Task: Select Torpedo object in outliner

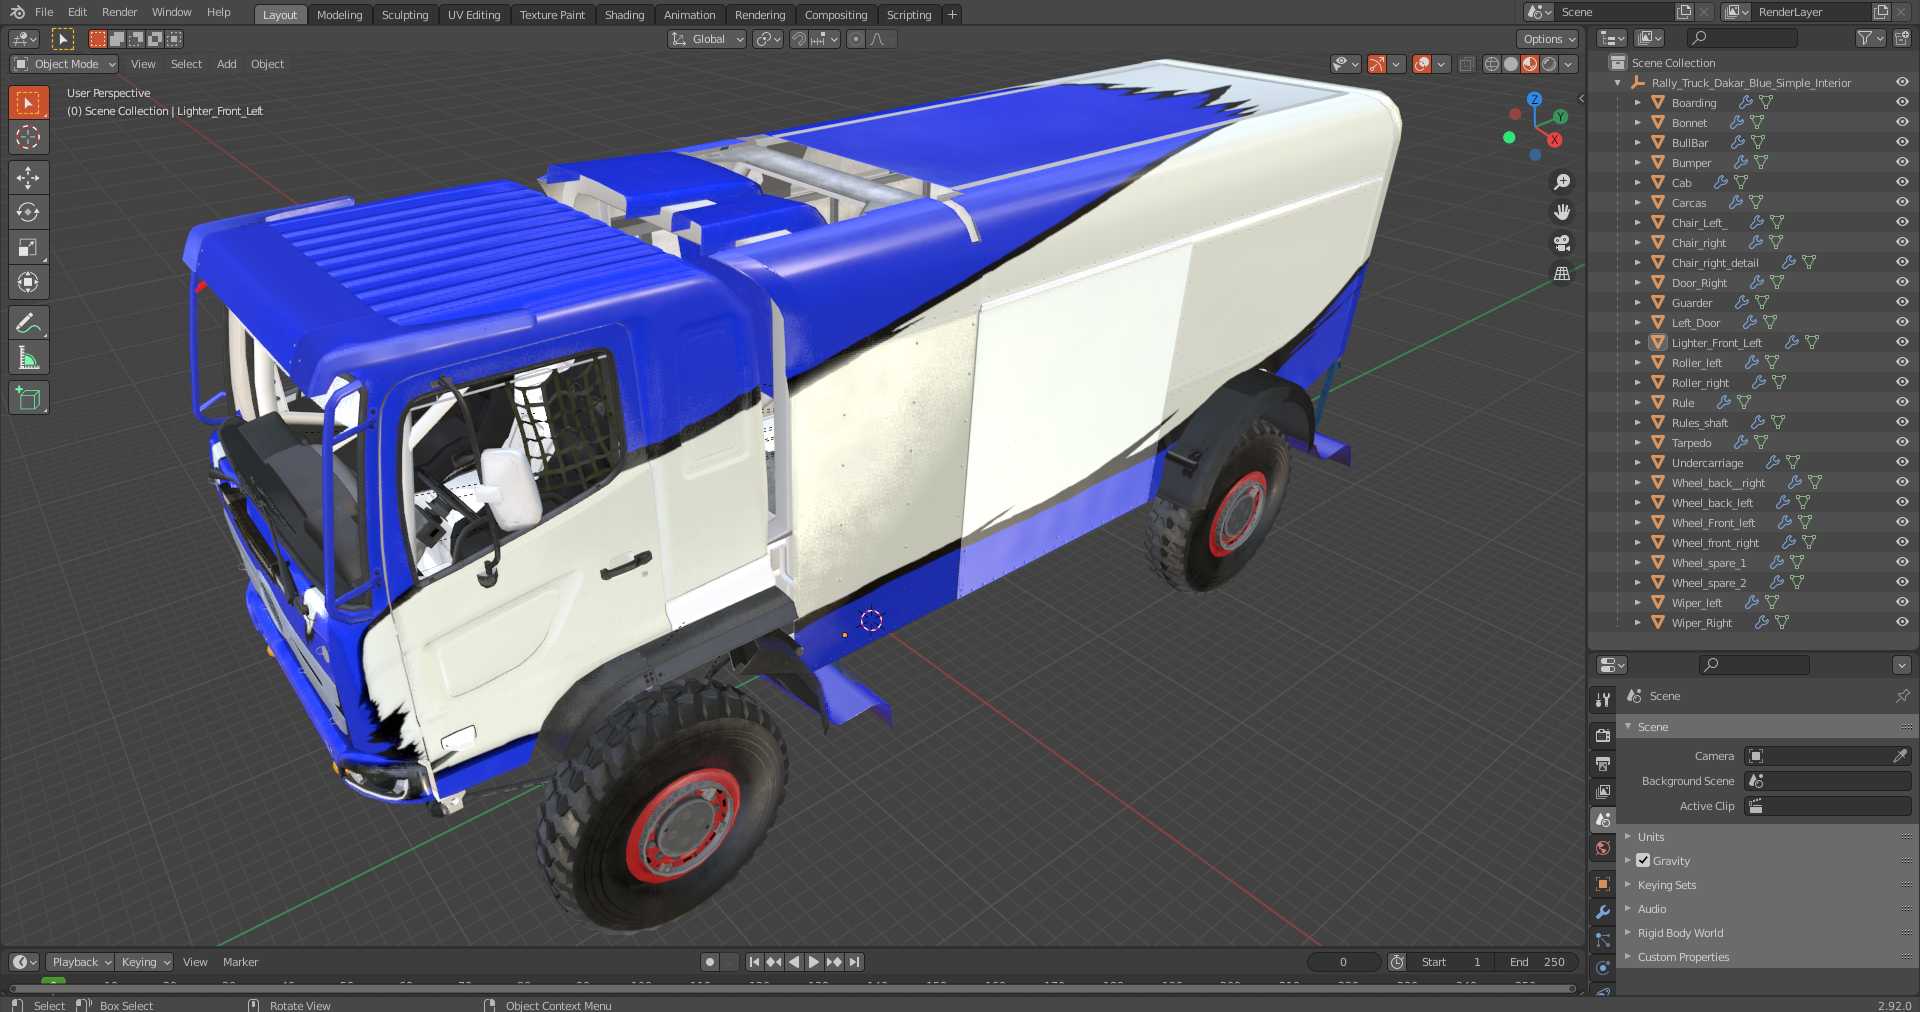Action: tap(1691, 442)
